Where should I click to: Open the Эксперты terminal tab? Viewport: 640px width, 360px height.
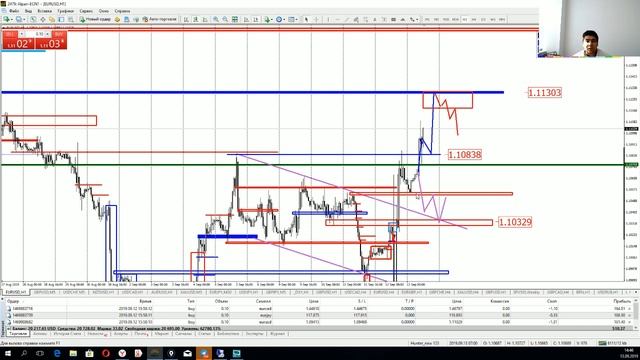[x=254, y=334]
